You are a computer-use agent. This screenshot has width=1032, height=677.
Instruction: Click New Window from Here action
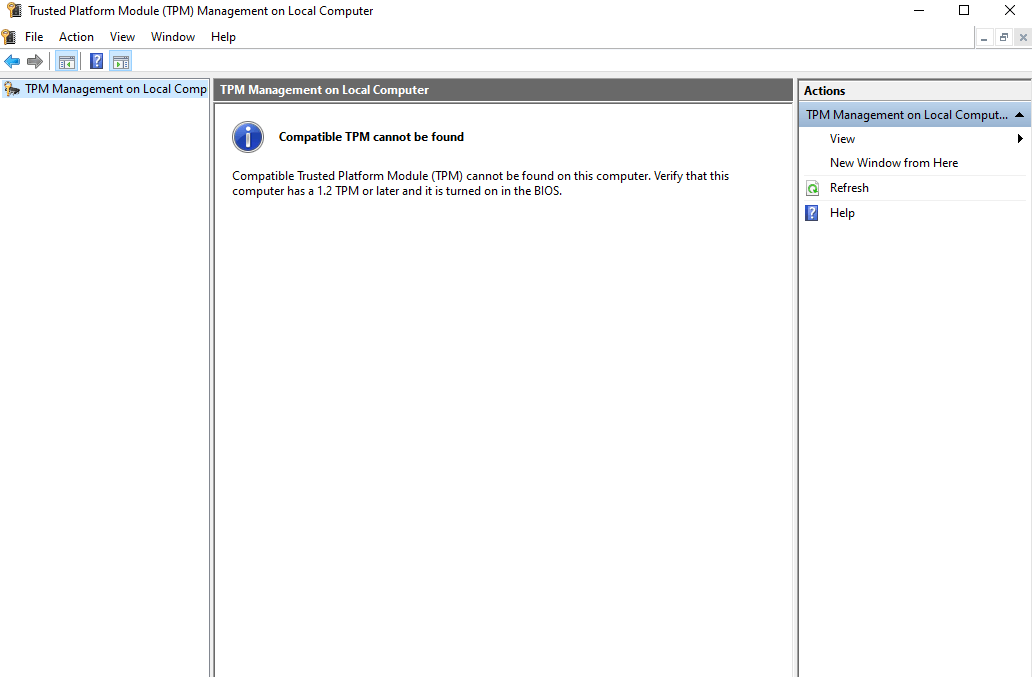893,163
